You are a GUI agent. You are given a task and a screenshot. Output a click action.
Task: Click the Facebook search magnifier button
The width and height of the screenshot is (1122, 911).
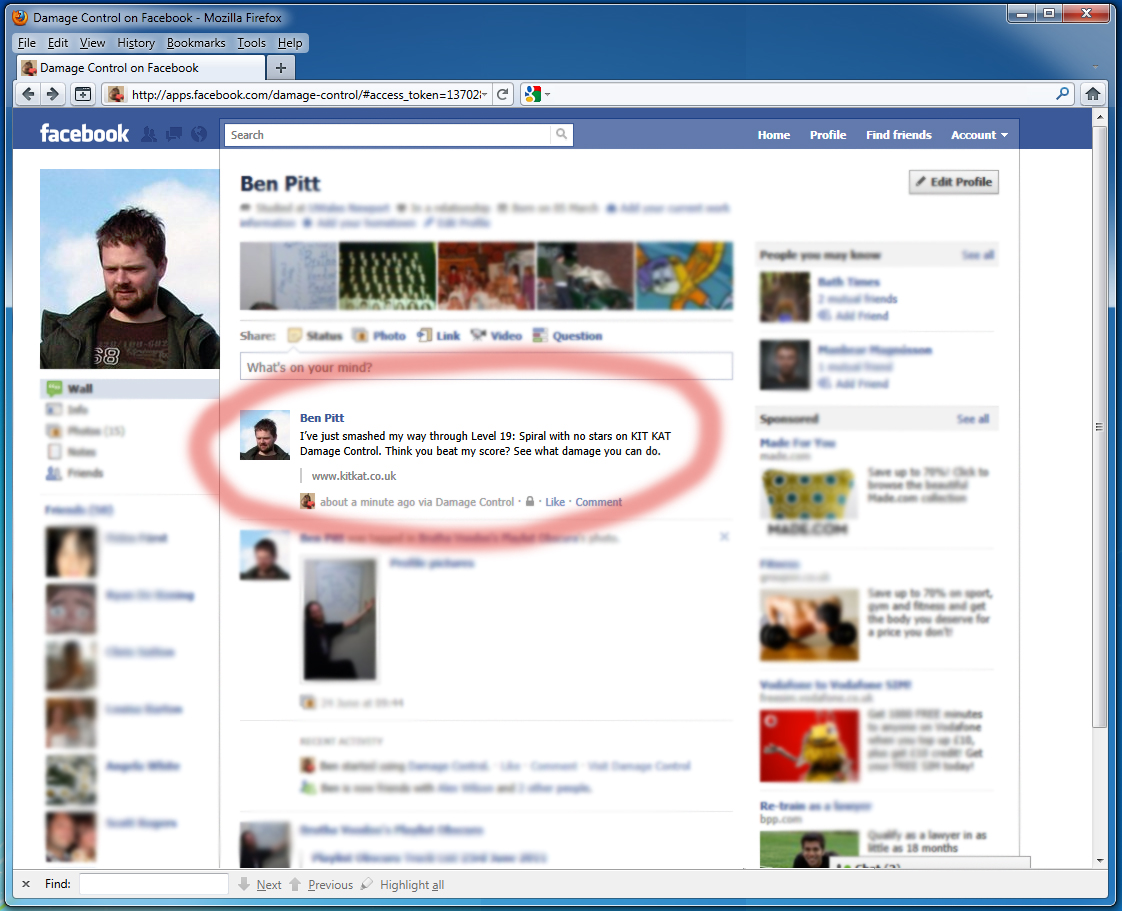[x=562, y=135]
